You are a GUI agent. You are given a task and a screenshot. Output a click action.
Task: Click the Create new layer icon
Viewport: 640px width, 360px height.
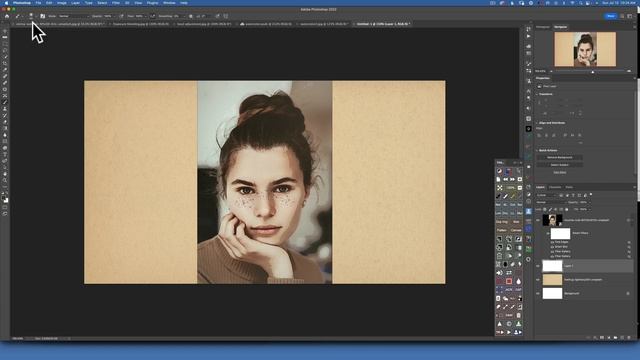coord(622,338)
